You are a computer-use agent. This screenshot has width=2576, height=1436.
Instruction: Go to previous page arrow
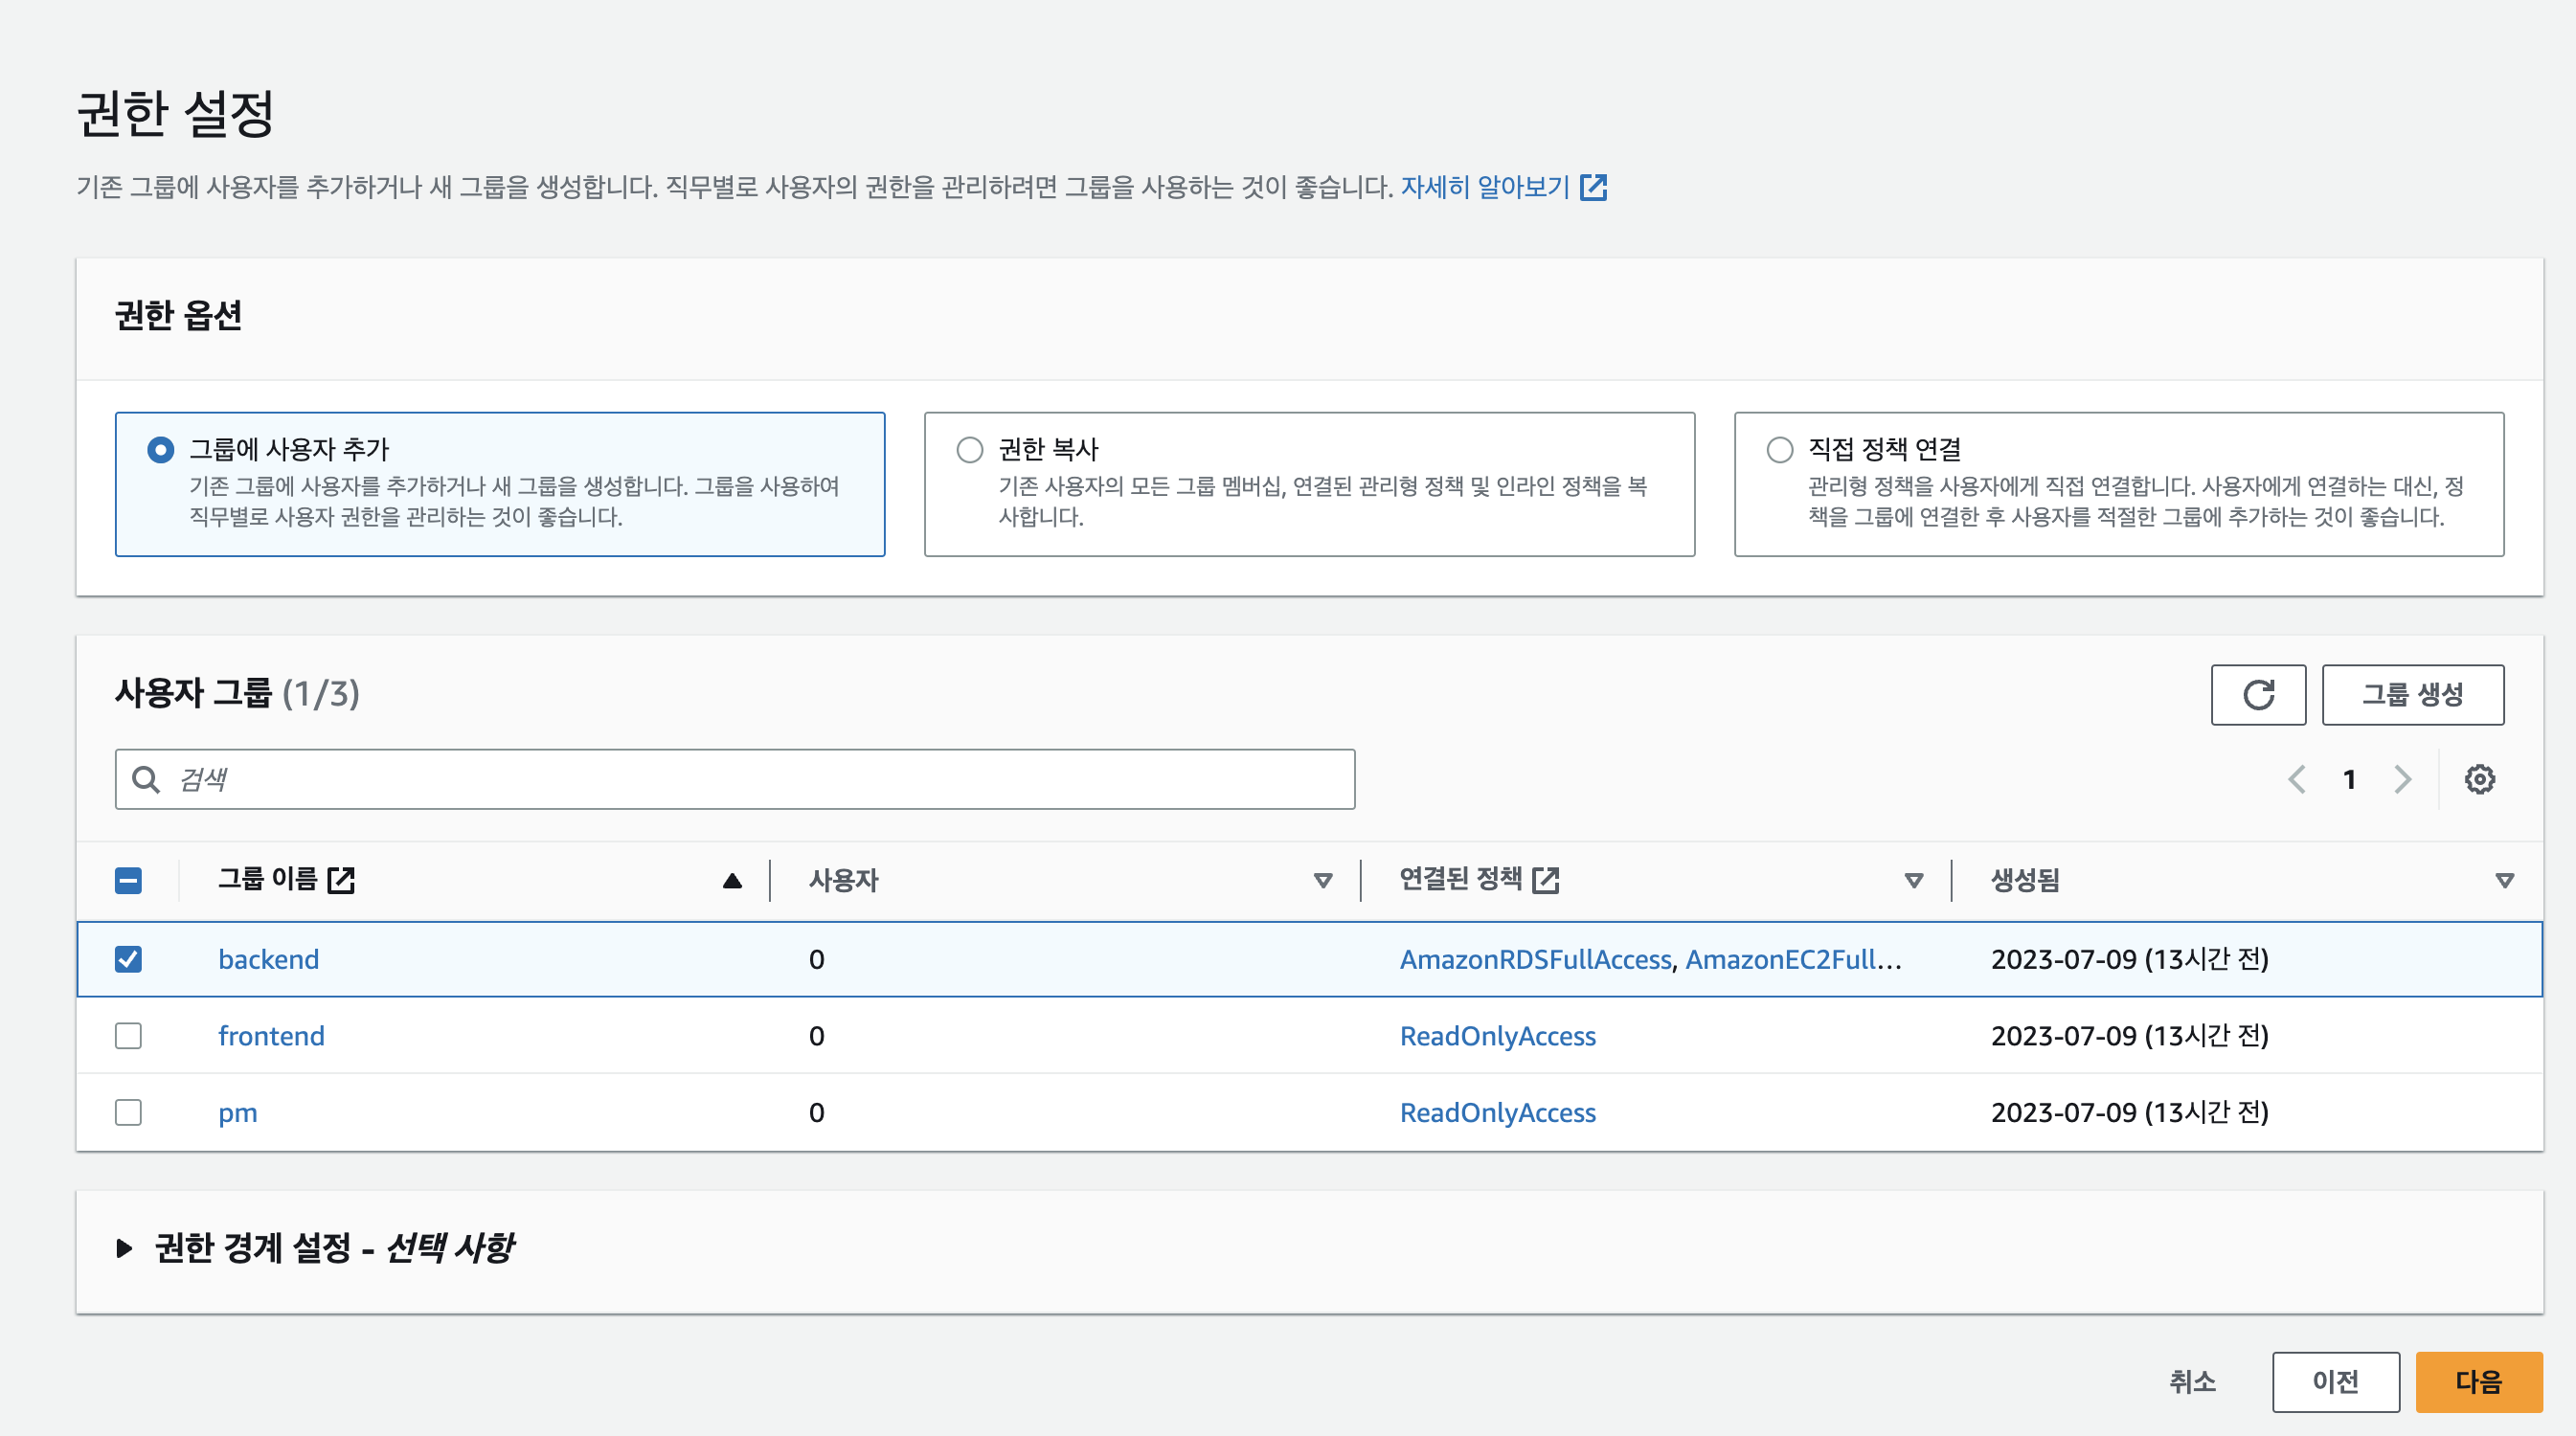coord(2297,779)
